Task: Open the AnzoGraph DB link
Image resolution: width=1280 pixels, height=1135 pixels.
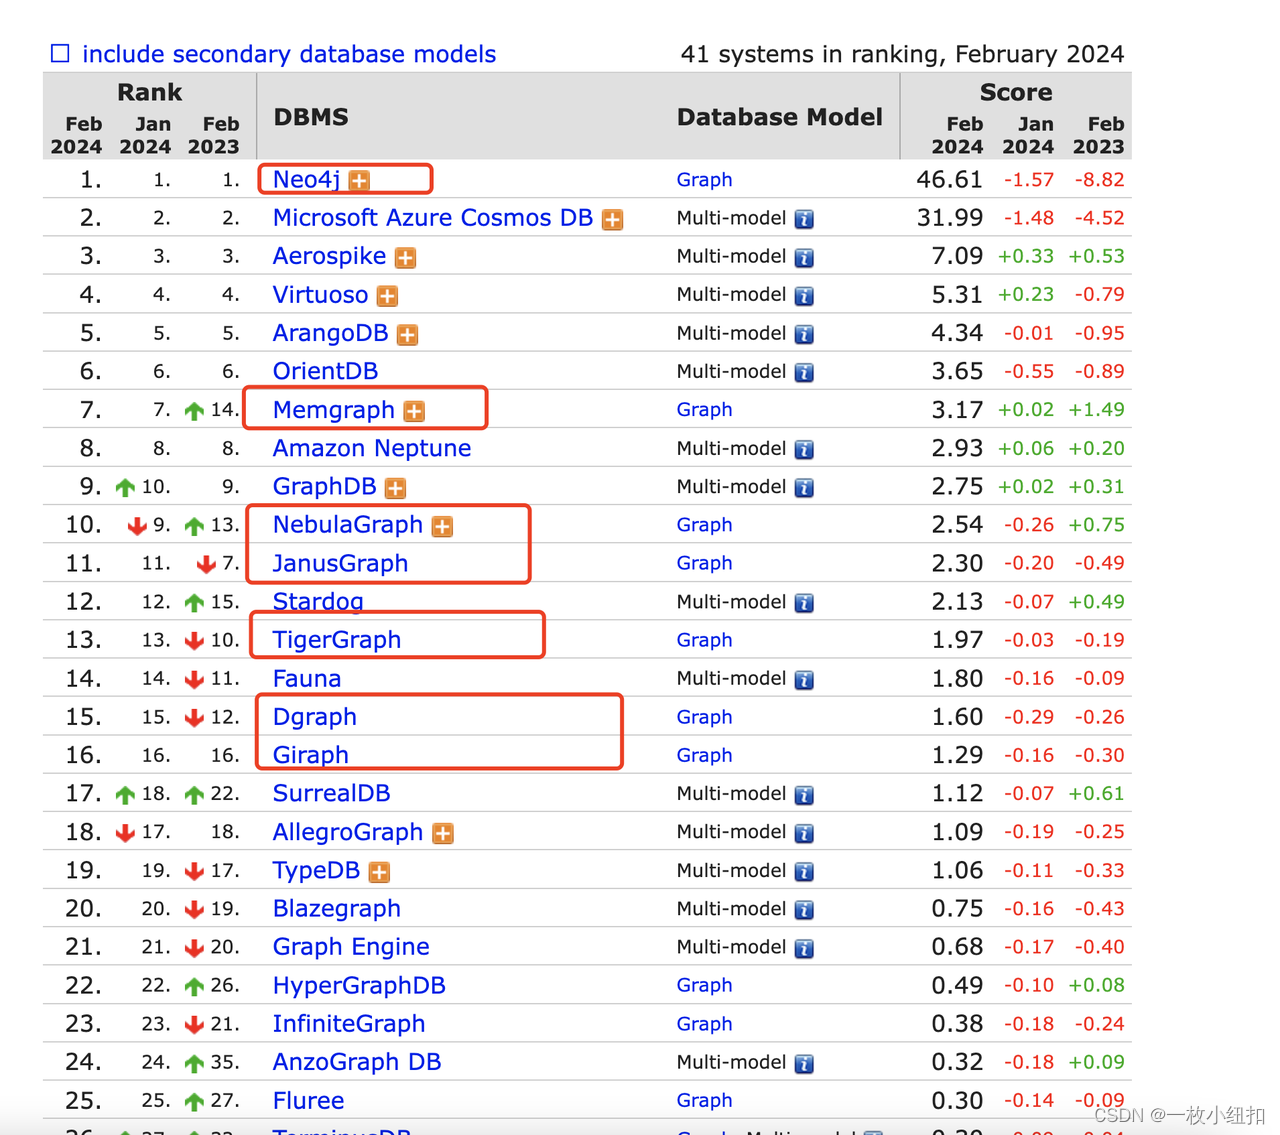Action: pos(357,1062)
